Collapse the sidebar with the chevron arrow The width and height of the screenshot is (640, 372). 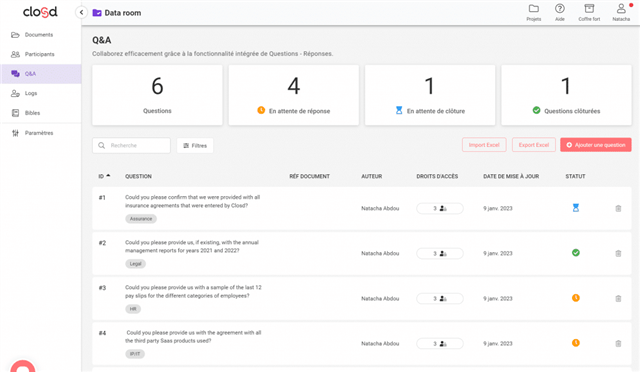click(81, 13)
